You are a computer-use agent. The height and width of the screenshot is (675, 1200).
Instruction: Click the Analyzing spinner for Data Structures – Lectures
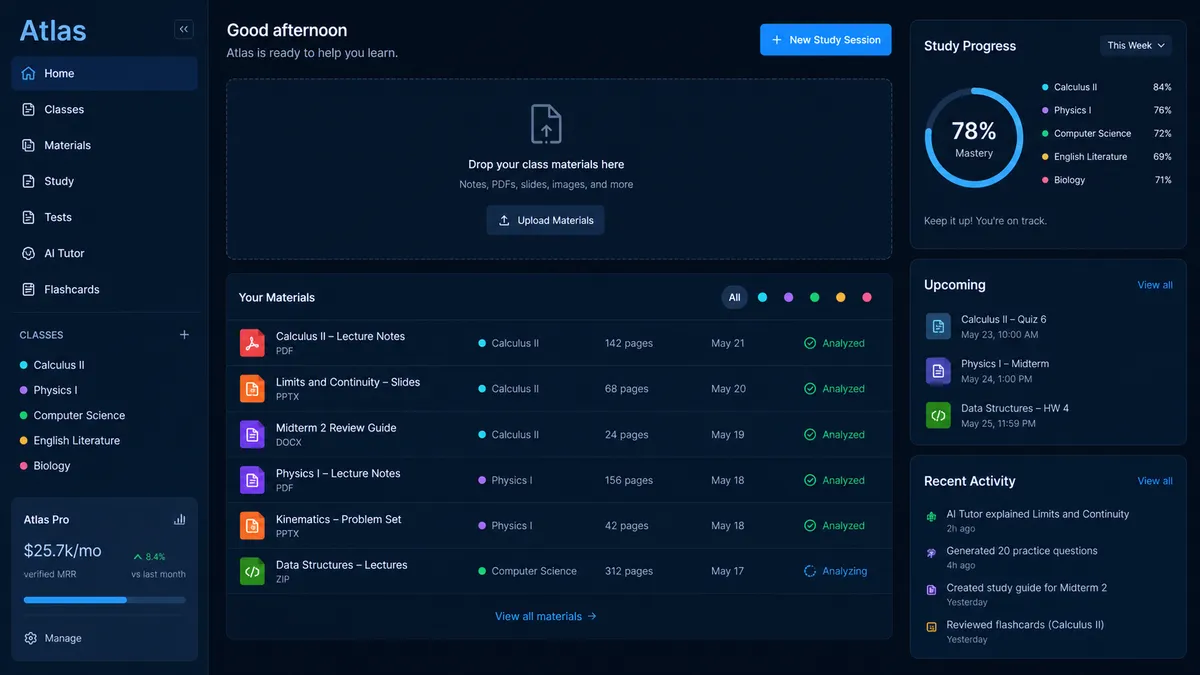tap(810, 571)
